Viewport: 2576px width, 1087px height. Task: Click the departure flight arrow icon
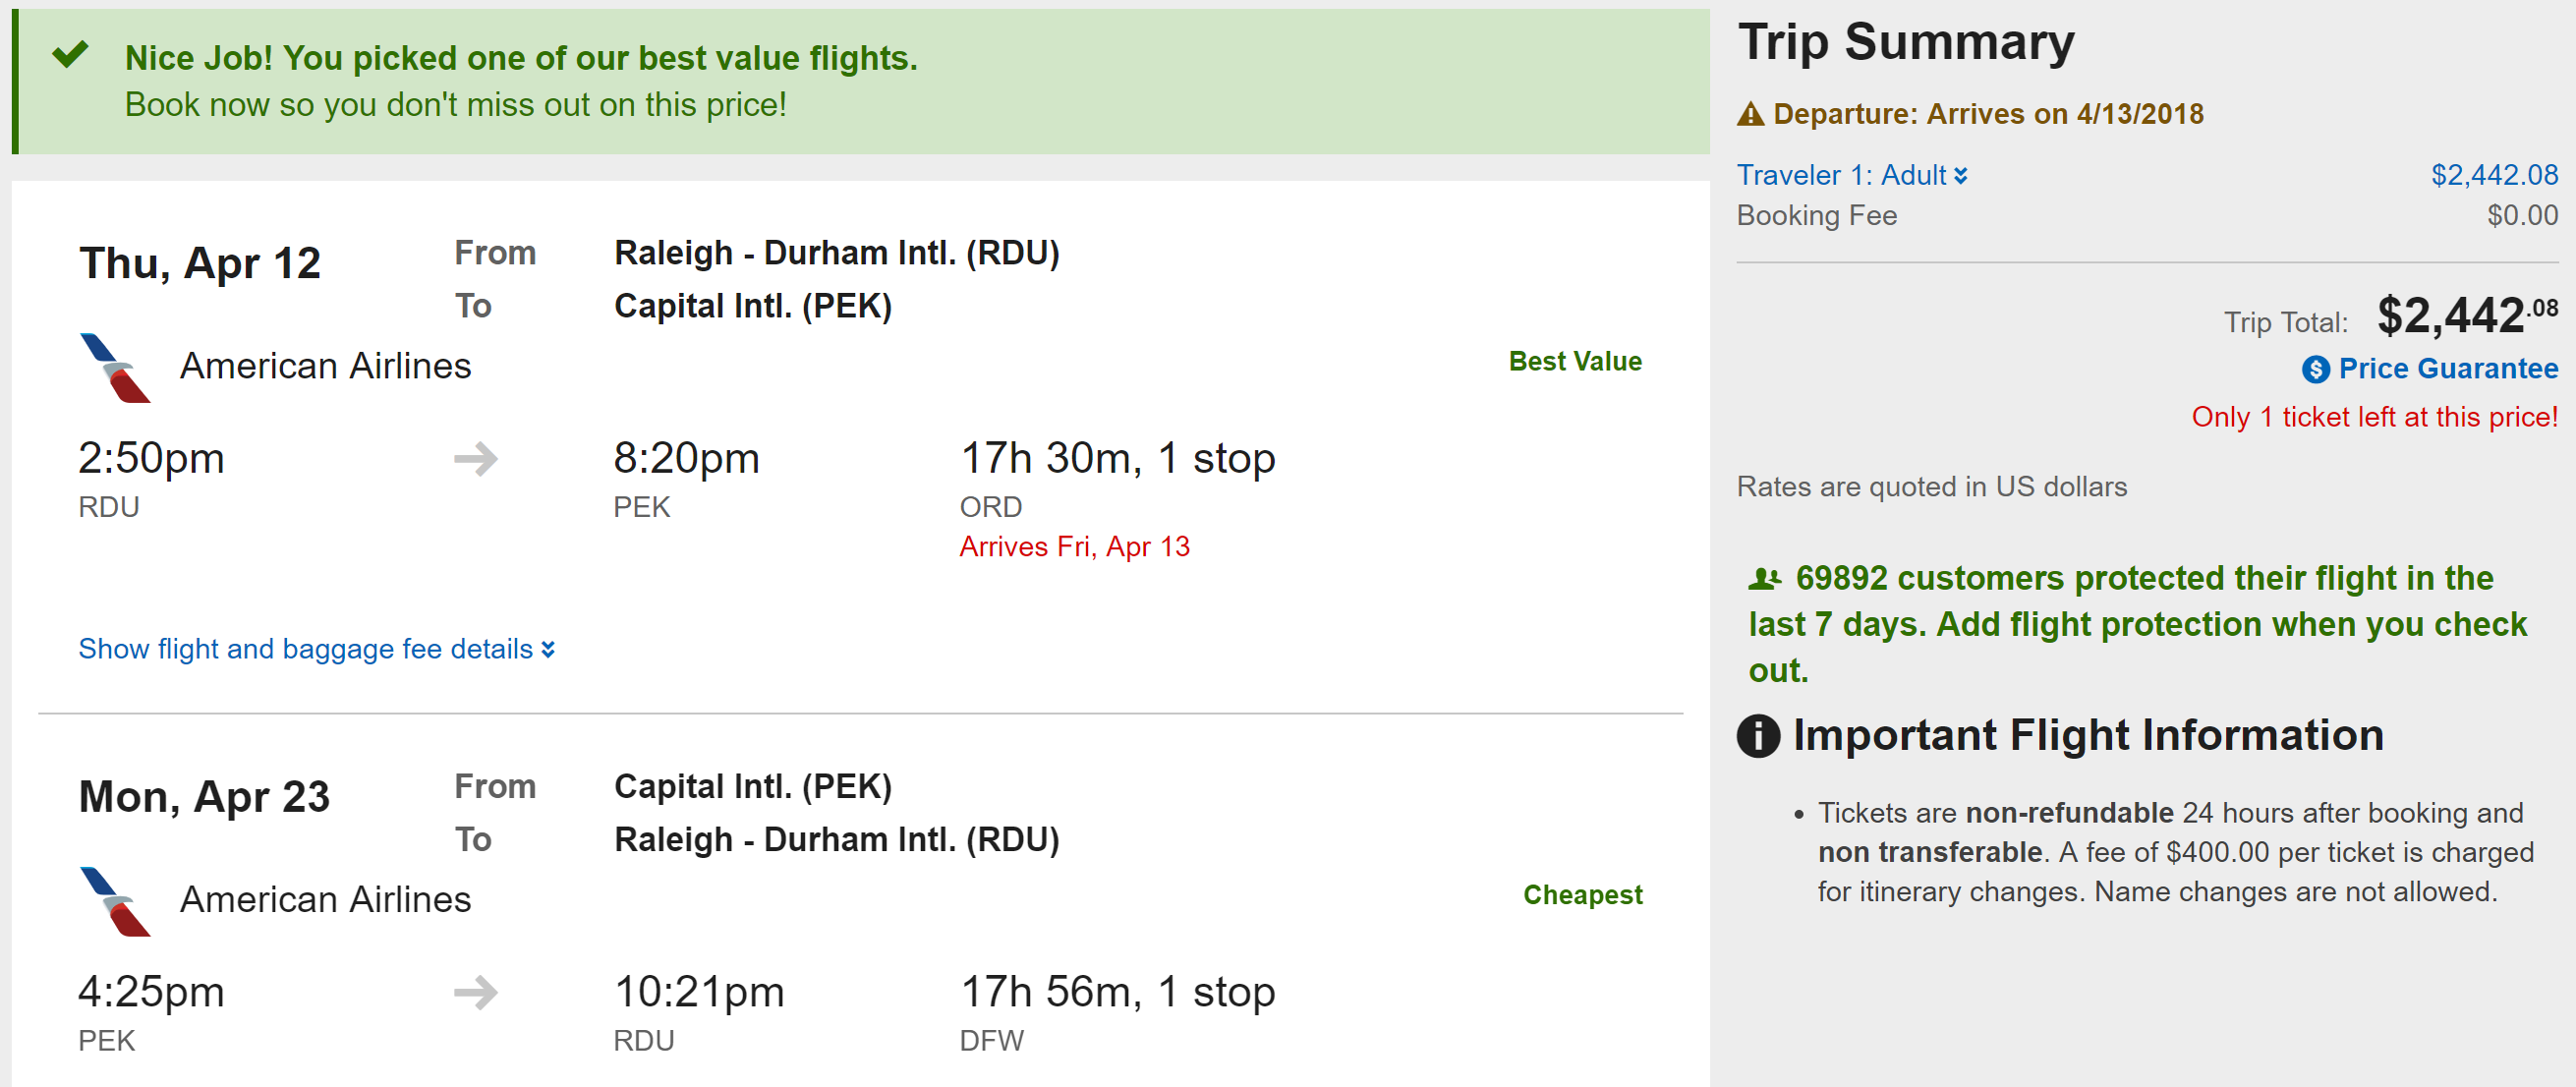pyautogui.click(x=476, y=459)
